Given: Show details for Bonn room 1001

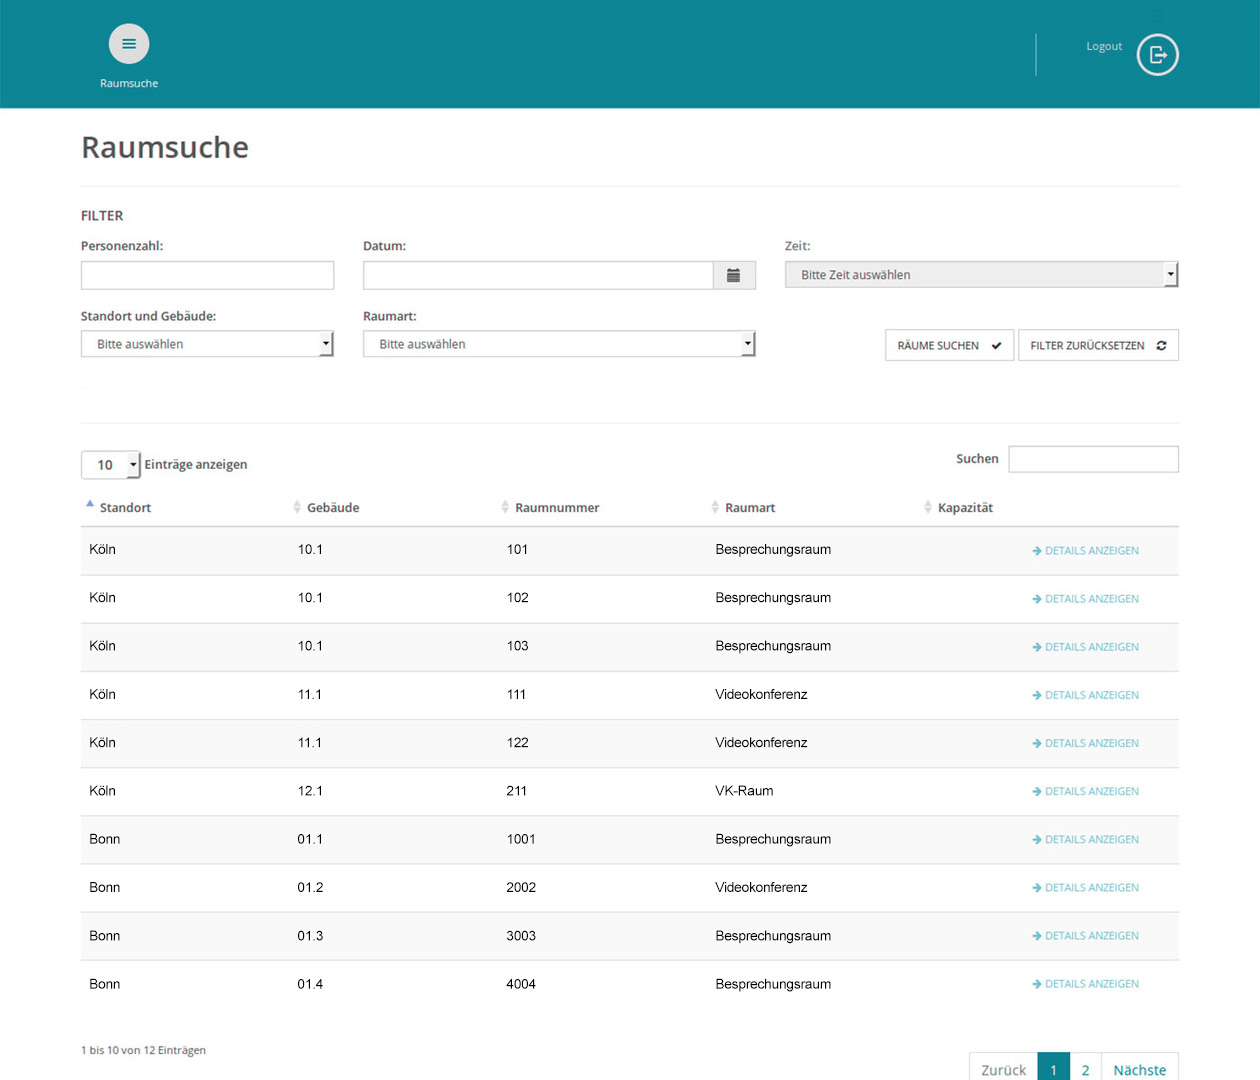Looking at the screenshot, I should pyautogui.click(x=1085, y=840).
